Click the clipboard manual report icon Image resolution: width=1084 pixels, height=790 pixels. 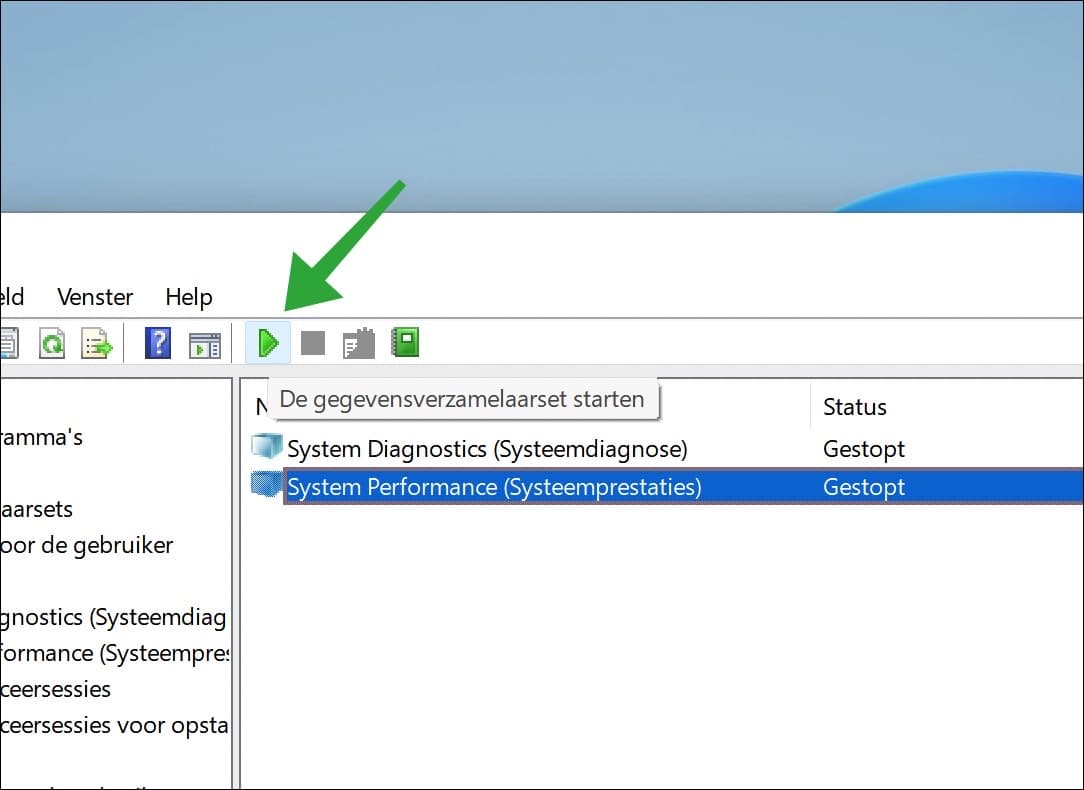[356, 342]
